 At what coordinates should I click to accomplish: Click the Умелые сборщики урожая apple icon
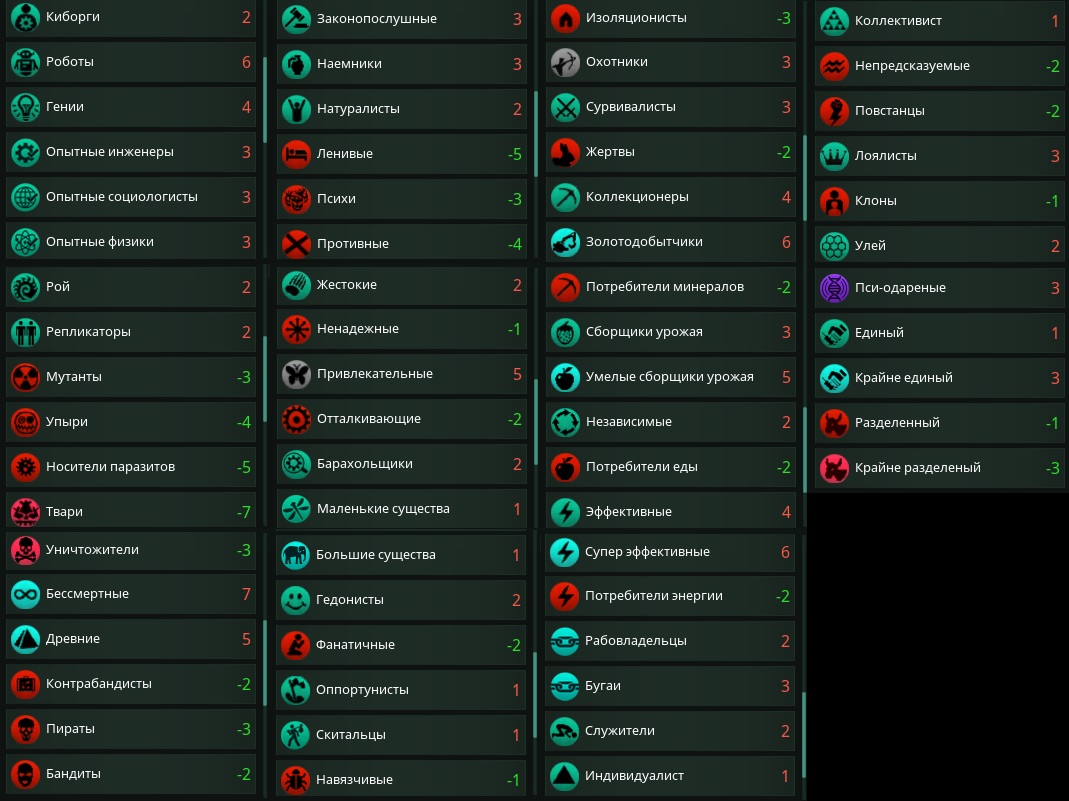click(565, 377)
